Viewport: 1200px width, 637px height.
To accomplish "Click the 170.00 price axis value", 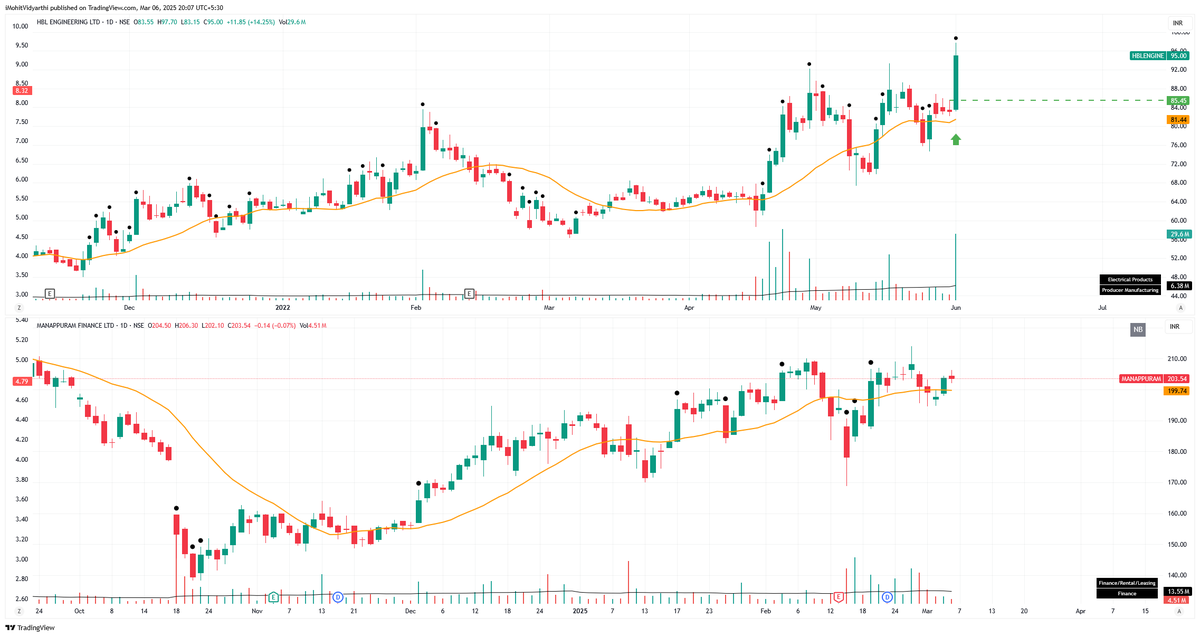I will (x=1177, y=483).
